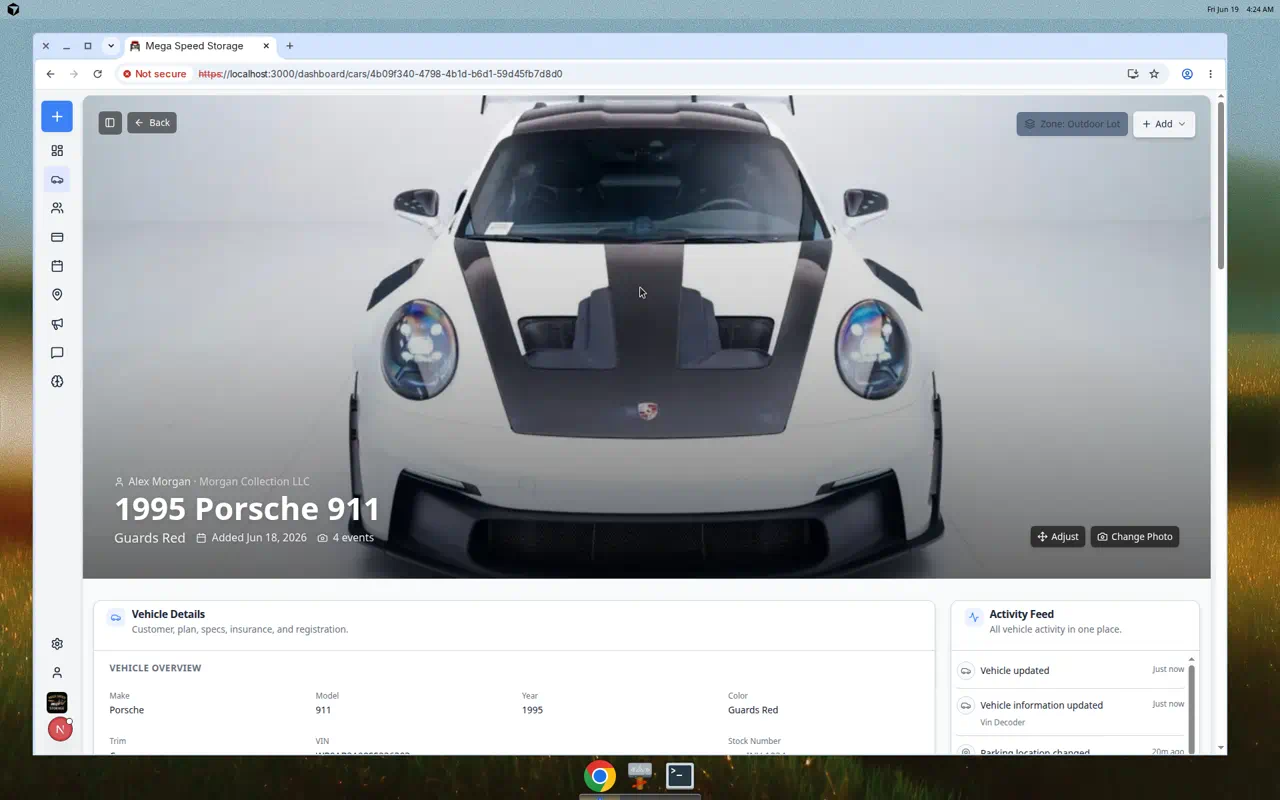Click the Activity Feed scrollbar

point(1191,705)
